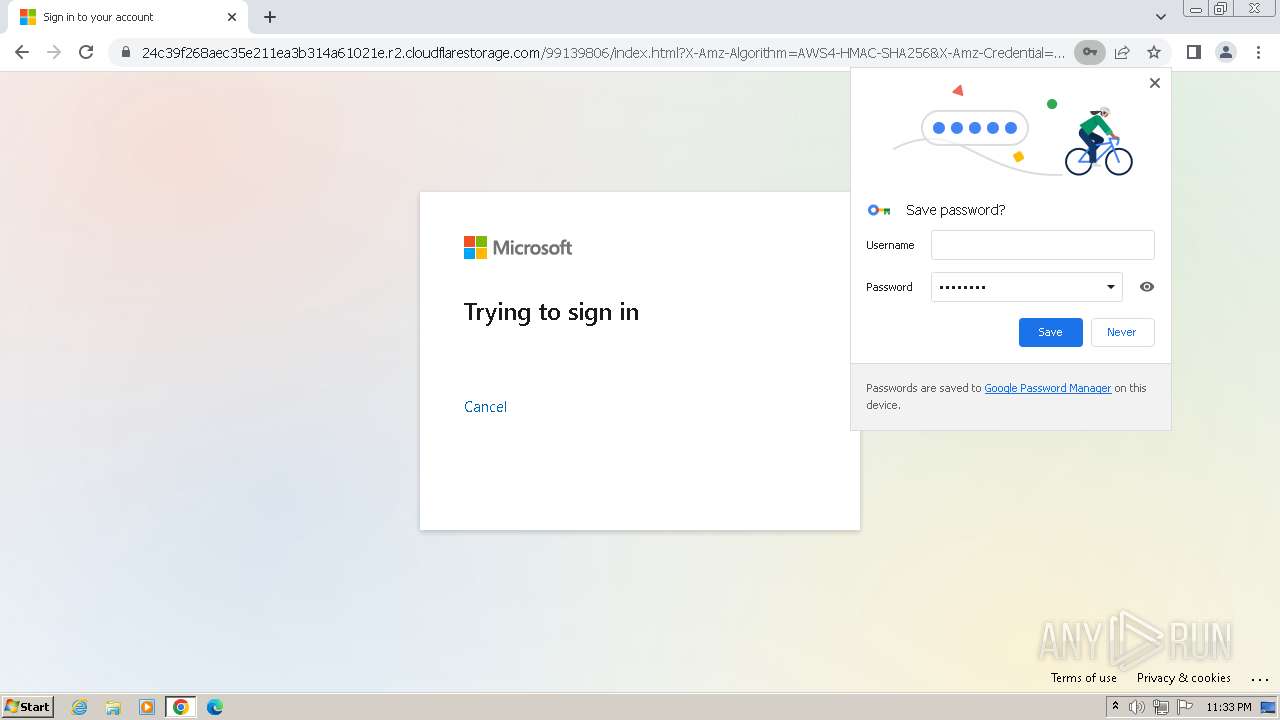Show hidden system tray icons
The image size is (1280, 720).
[x=1115, y=707]
